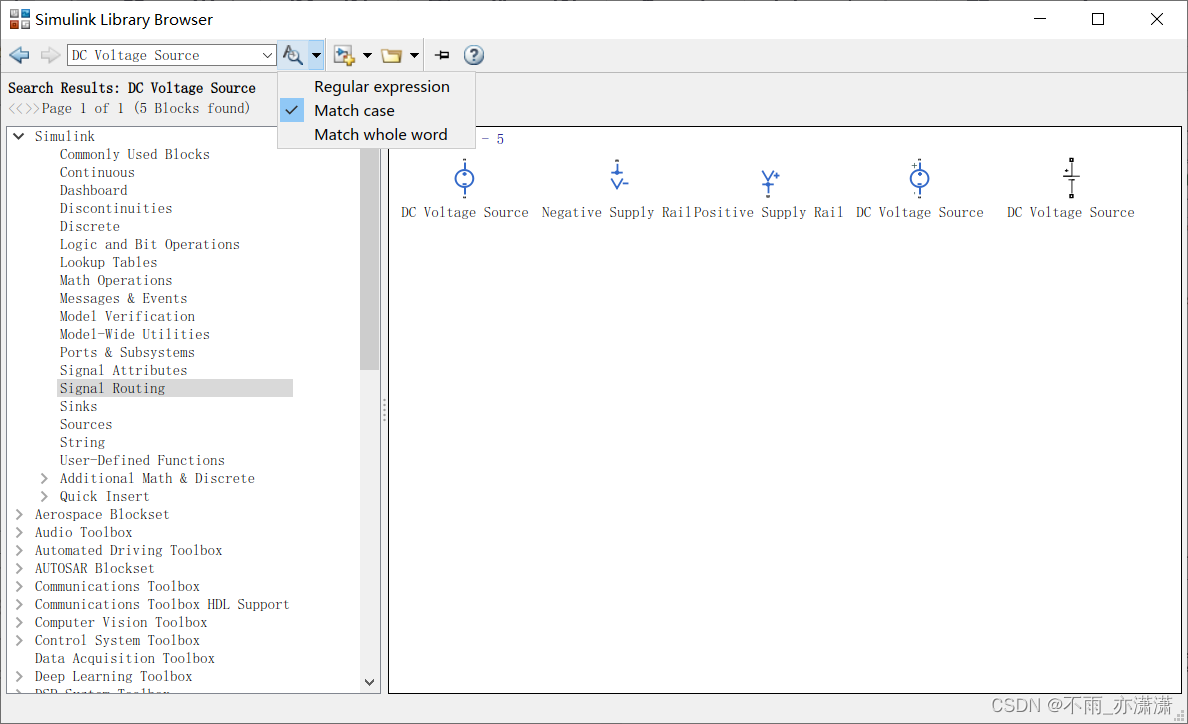
Task: Pin the library browser with pin icon
Action: point(442,55)
